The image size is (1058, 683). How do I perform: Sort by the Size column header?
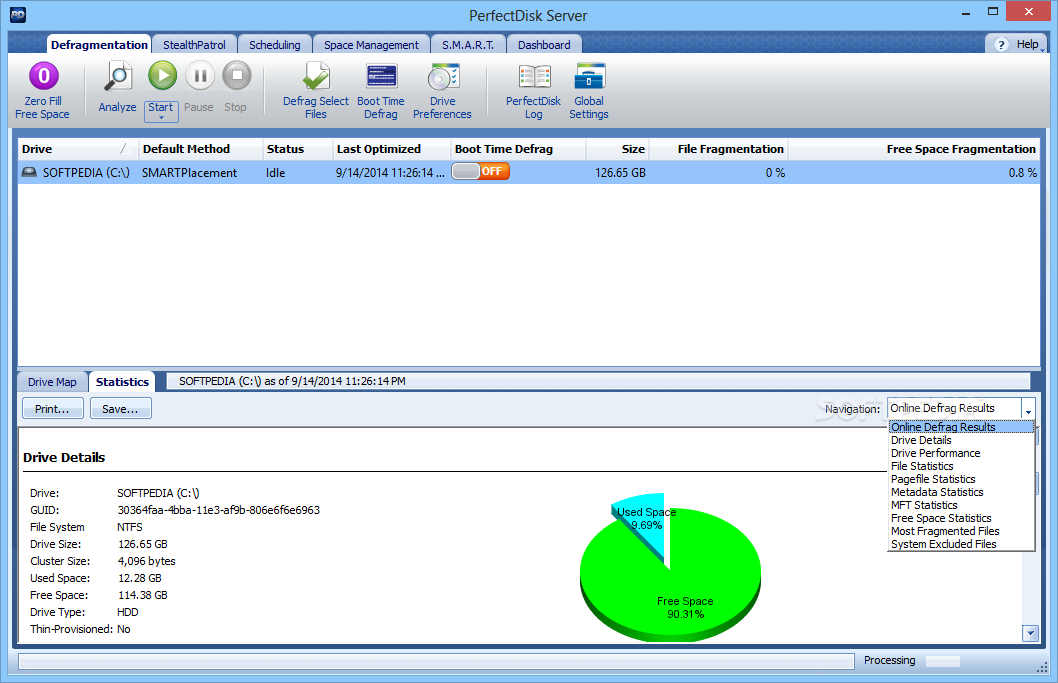pos(617,149)
